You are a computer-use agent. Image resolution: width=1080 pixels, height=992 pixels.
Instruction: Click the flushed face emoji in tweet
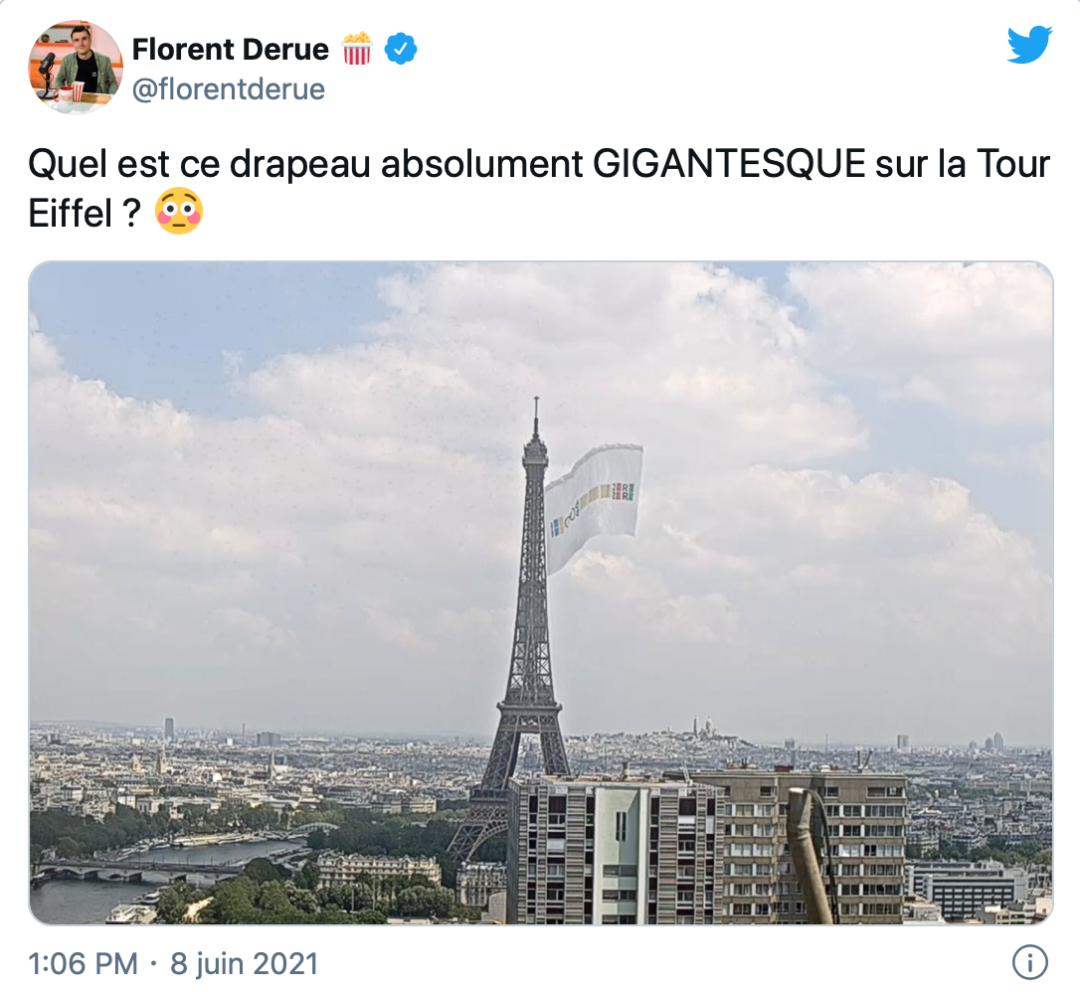pos(179,211)
